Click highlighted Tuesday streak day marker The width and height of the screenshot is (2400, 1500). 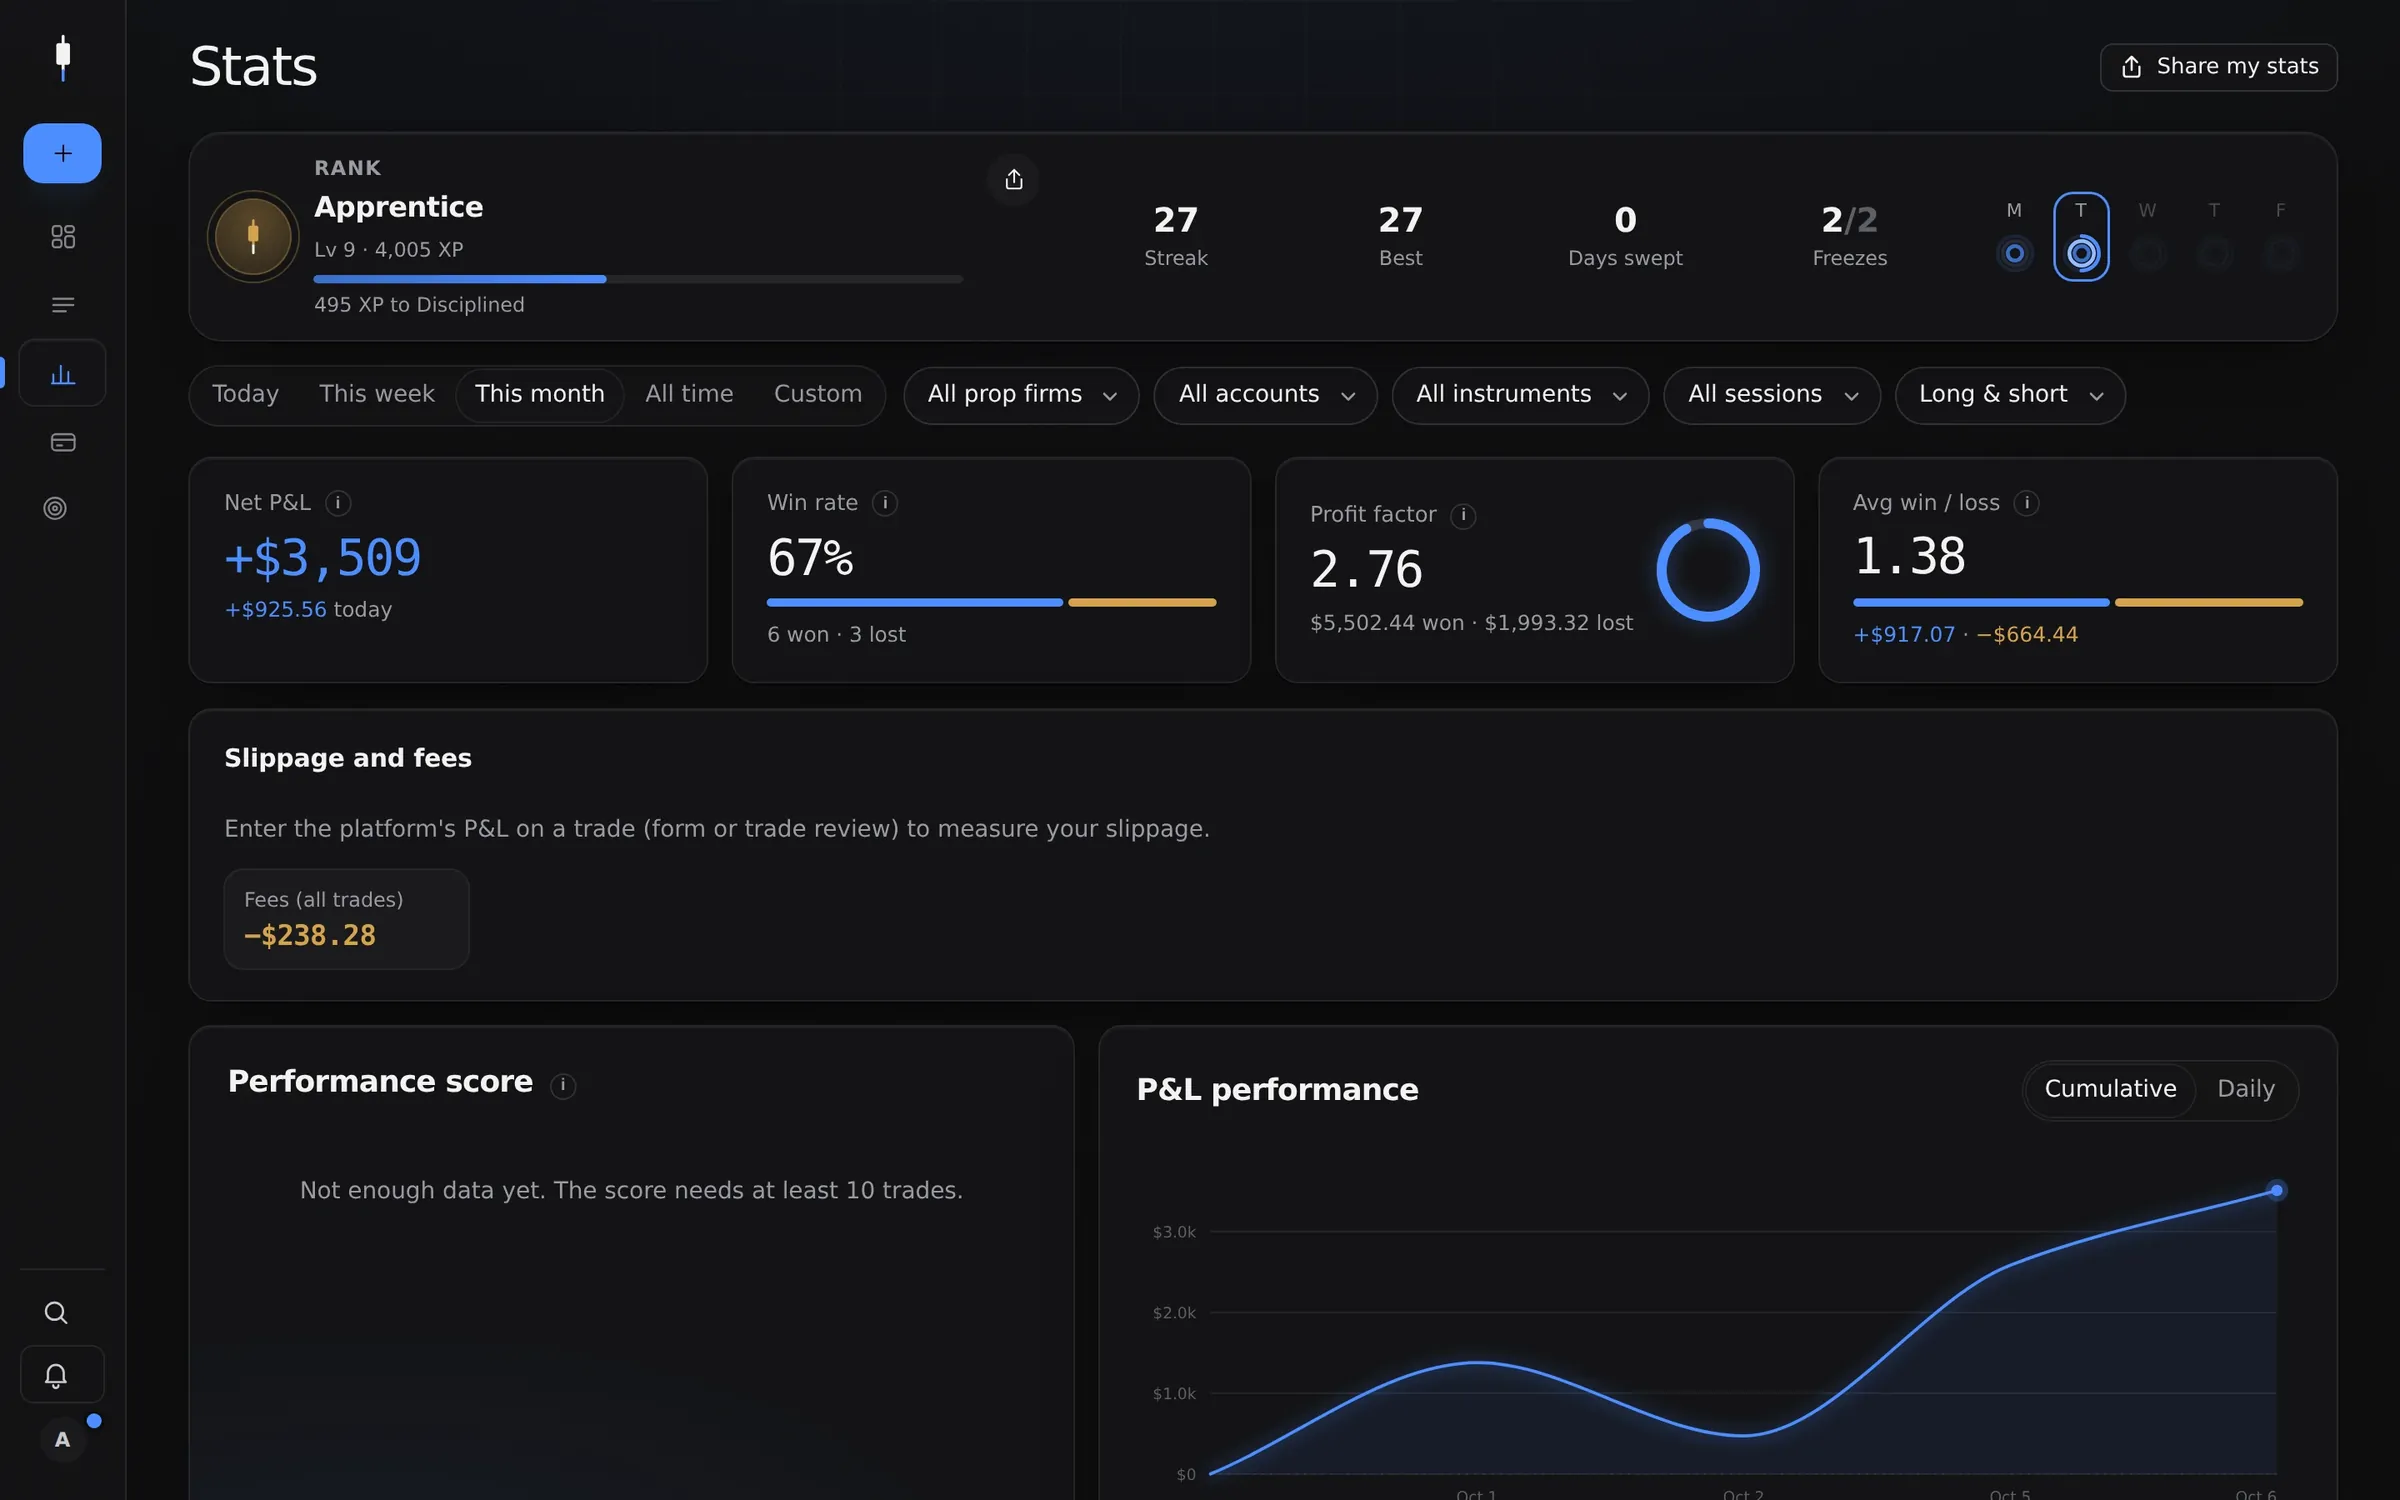pos(2081,237)
